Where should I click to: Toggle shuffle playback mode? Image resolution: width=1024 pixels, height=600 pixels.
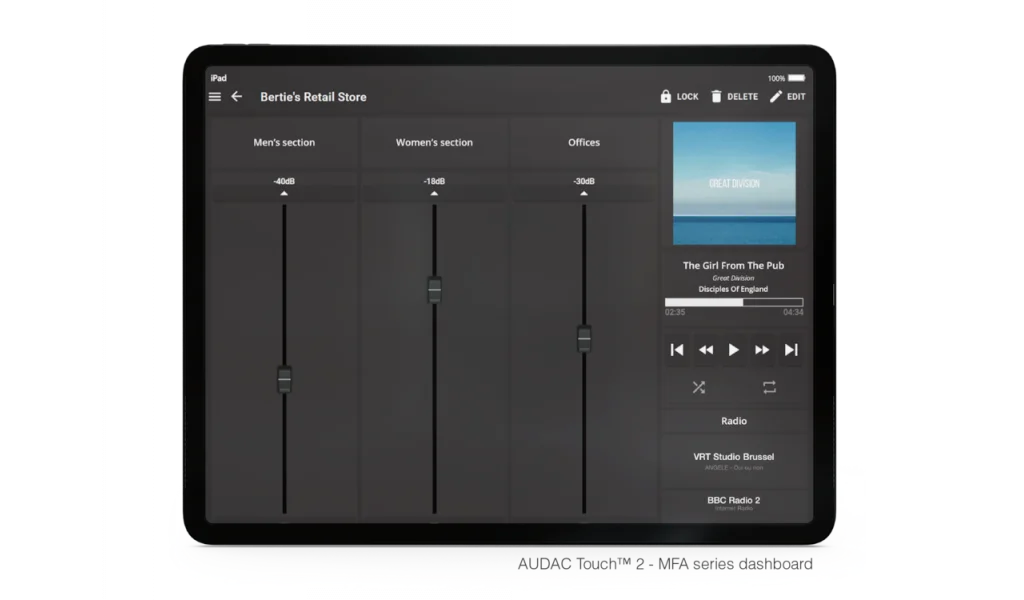(699, 387)
